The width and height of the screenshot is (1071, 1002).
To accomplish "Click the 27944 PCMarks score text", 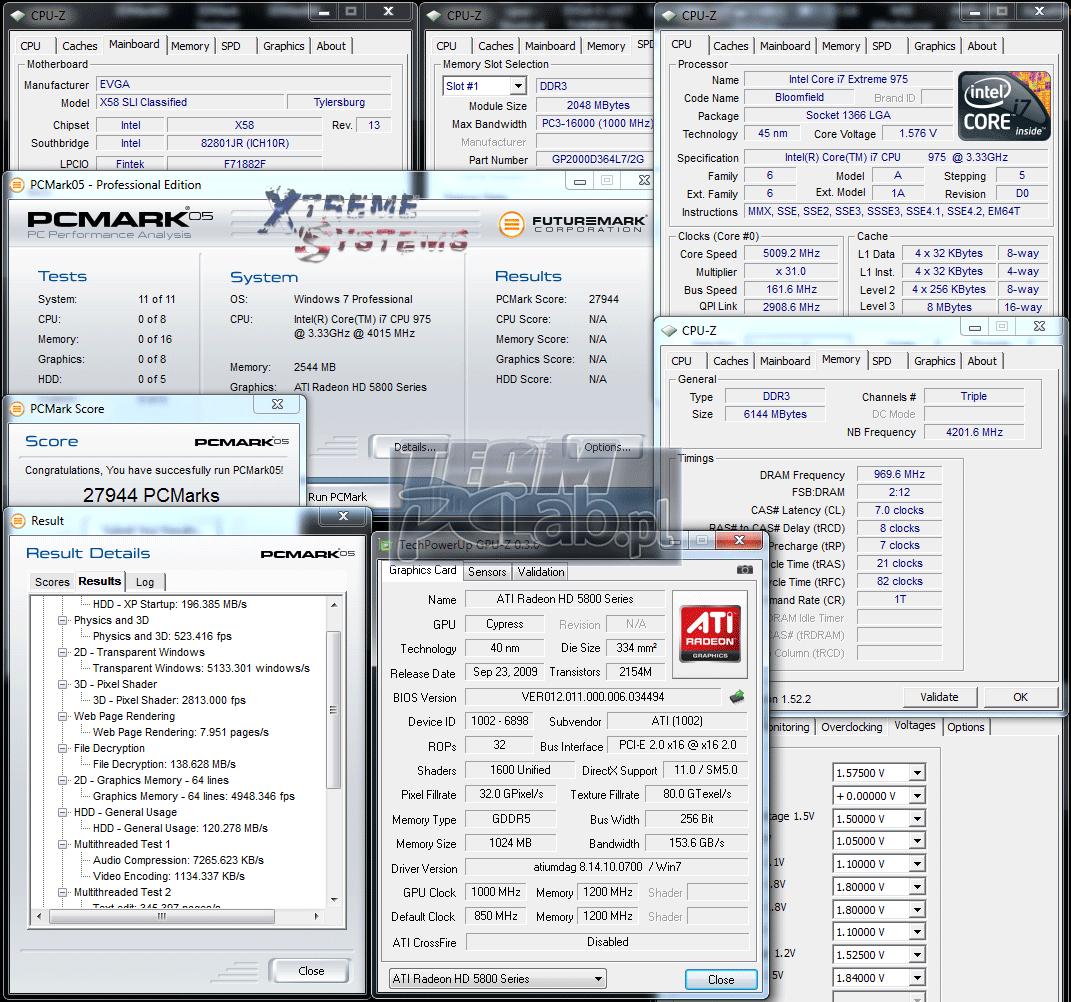I will (x=151, y=495).
